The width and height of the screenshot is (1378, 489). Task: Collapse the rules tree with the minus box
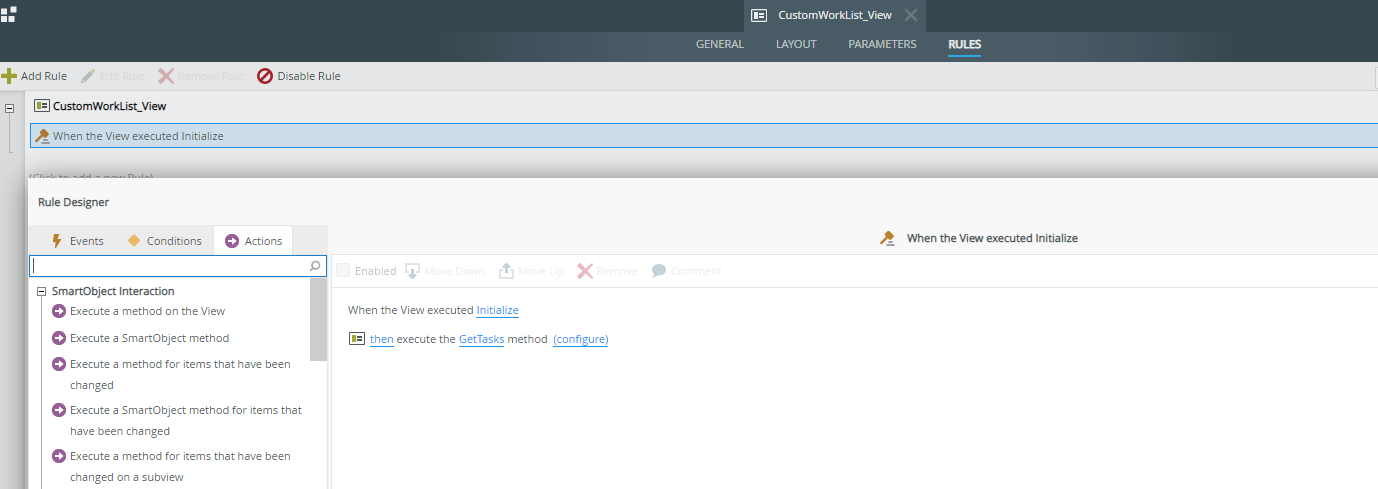click(x=9, y=106)
